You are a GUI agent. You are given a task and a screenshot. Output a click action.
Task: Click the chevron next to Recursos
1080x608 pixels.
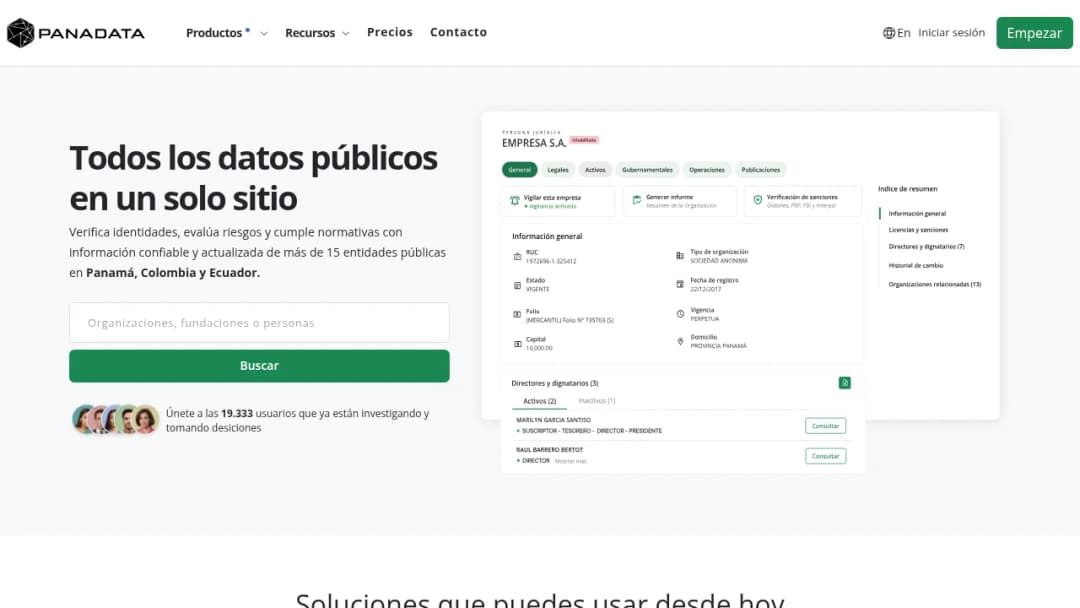click(346, 34)
